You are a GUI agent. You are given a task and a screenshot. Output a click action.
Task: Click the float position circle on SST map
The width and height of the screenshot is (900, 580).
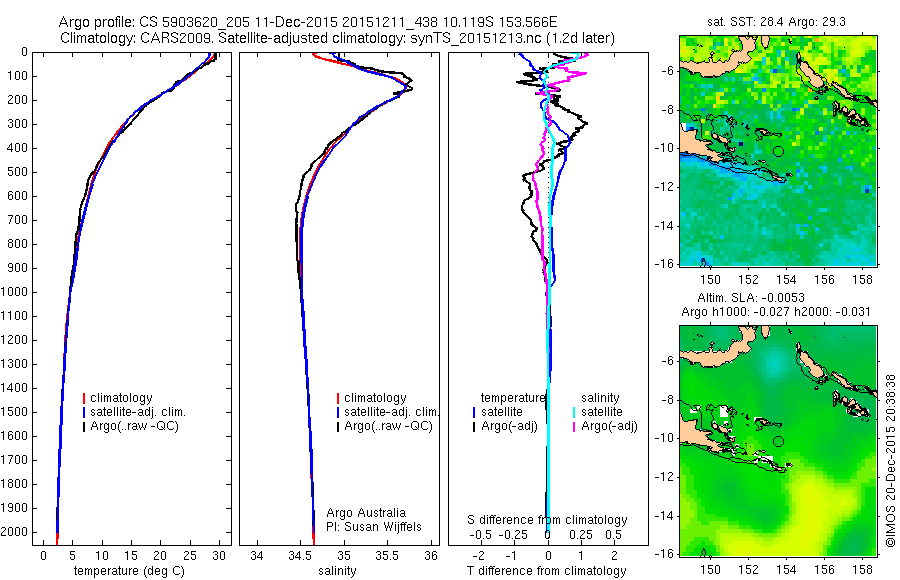tap(778, 152)
